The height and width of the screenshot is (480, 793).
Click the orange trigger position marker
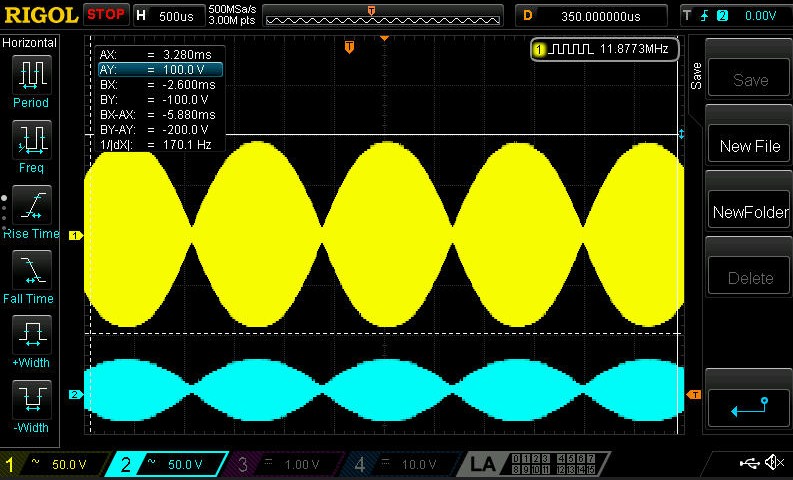[349, 48]
